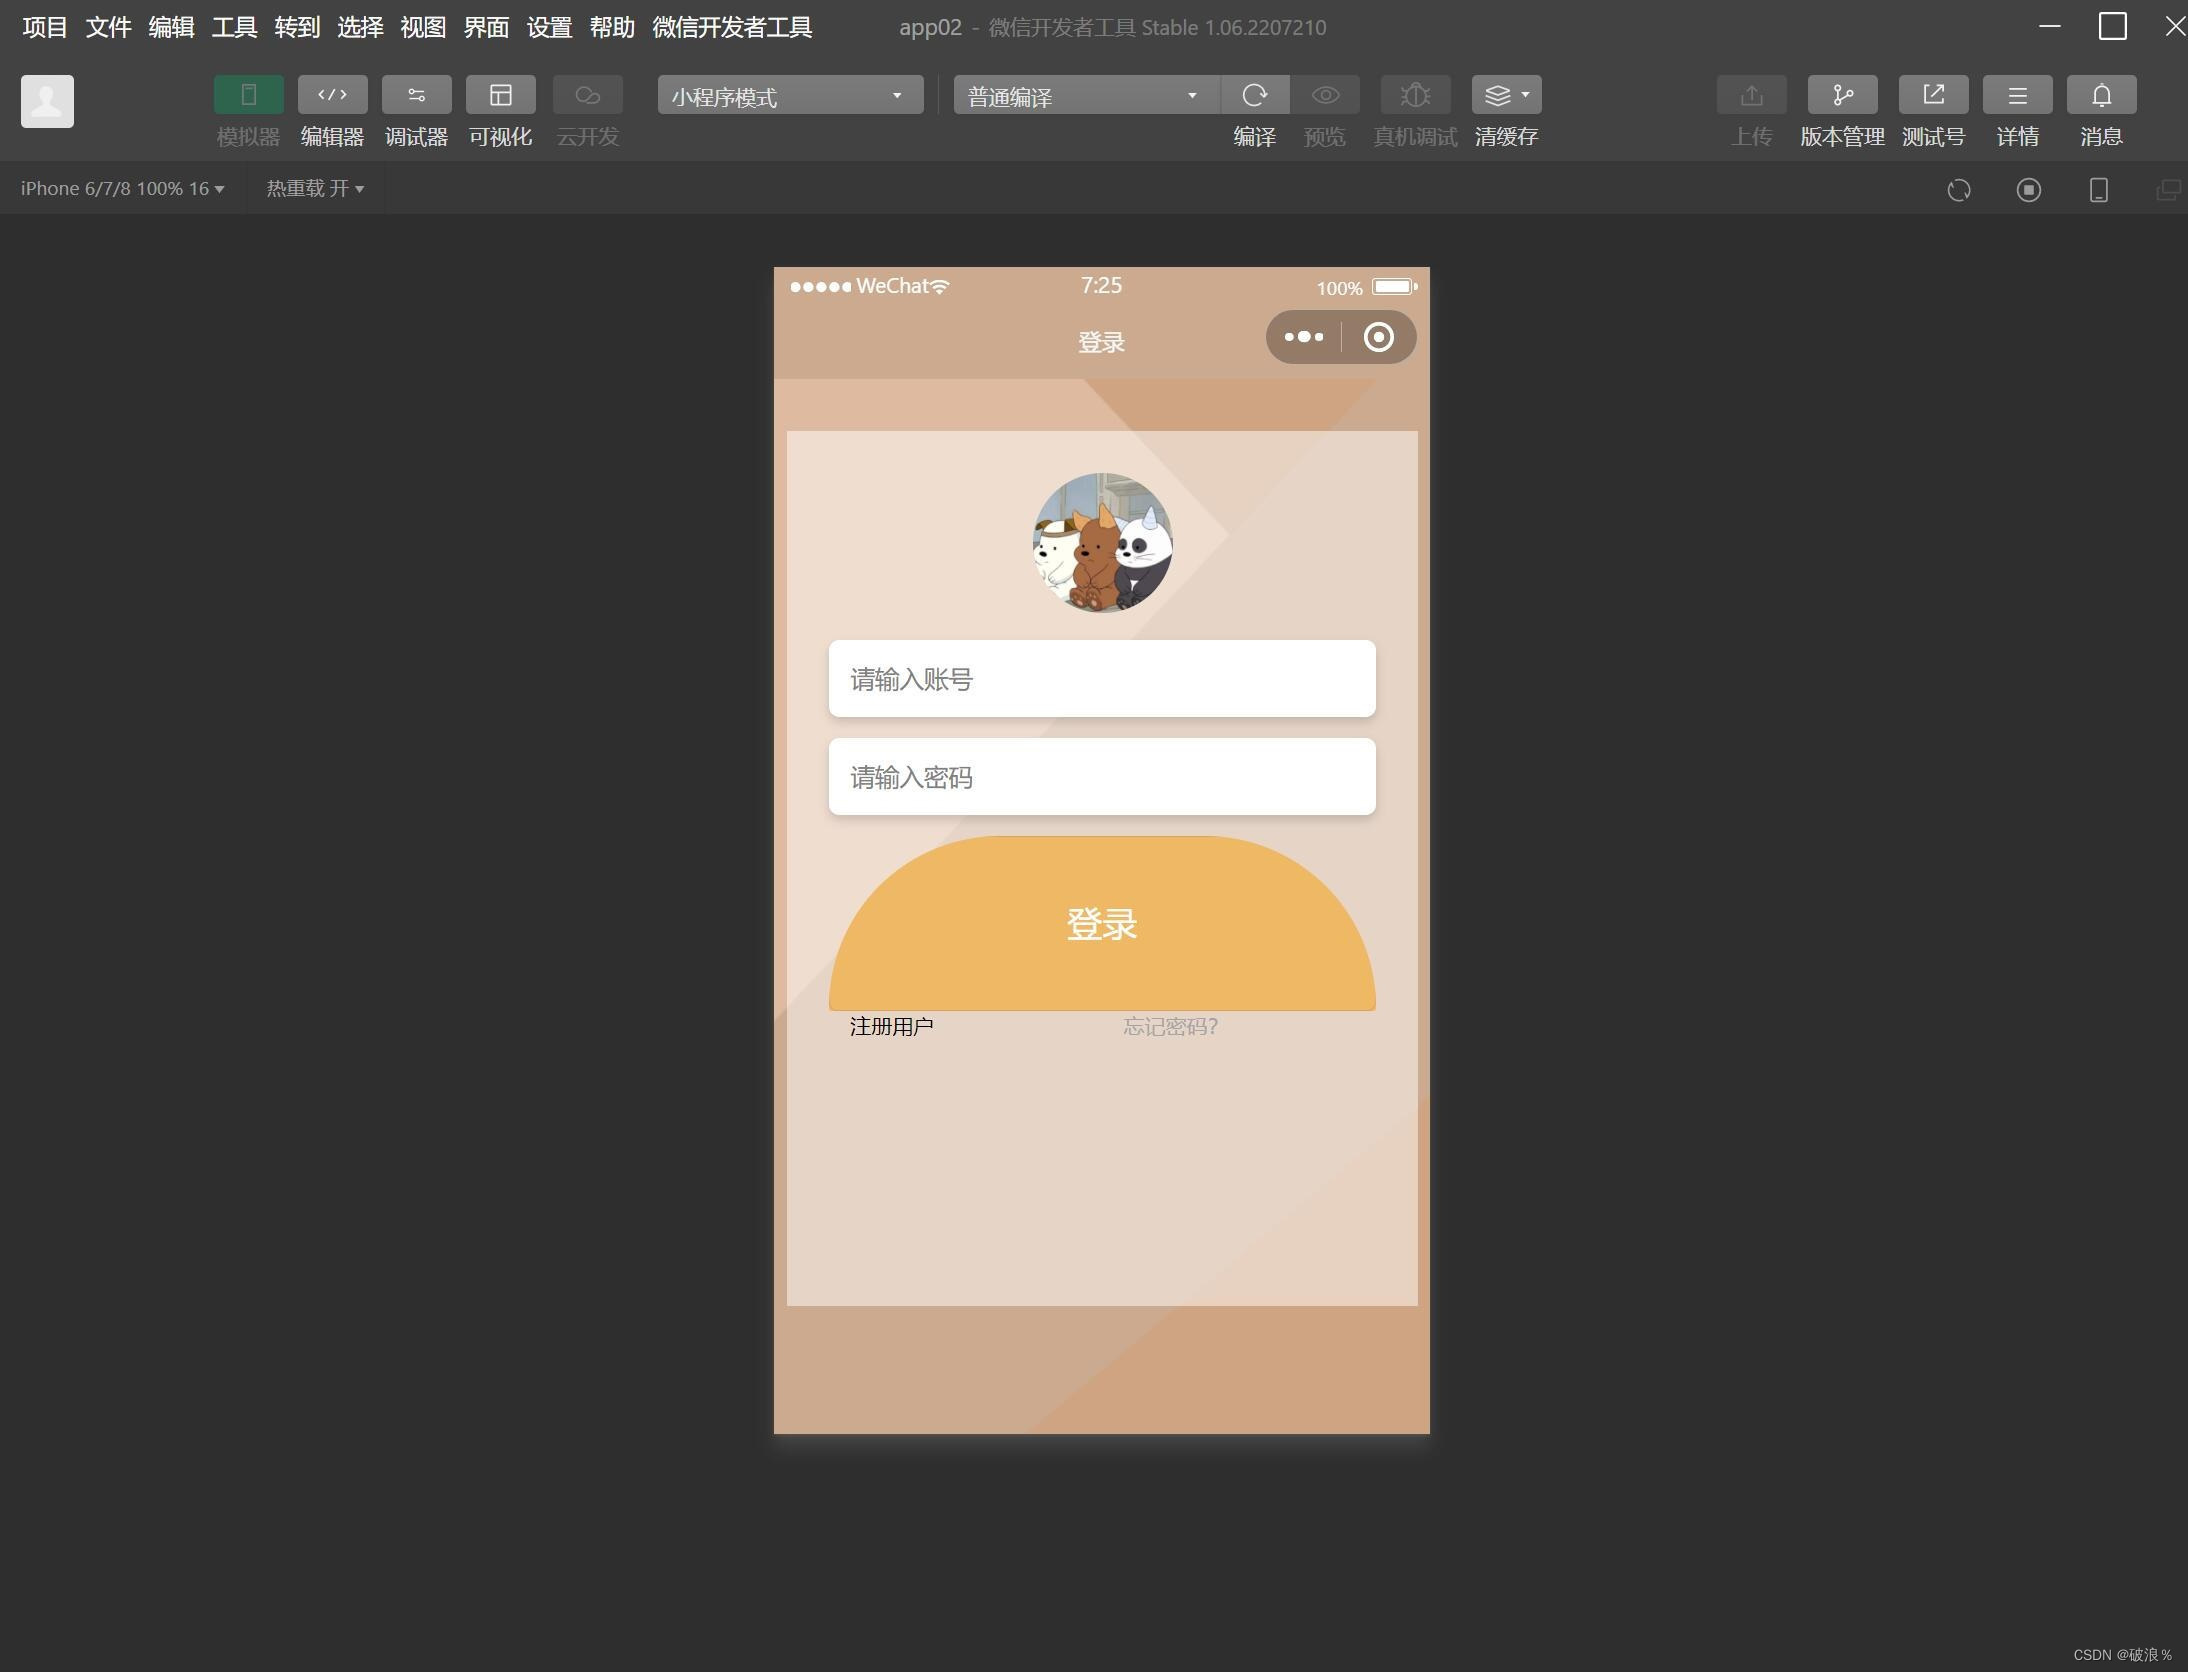The image size is (2188, 1672).
Task: Open version management branch icon
Action: pyautogui.click(x=1842, y=95)
